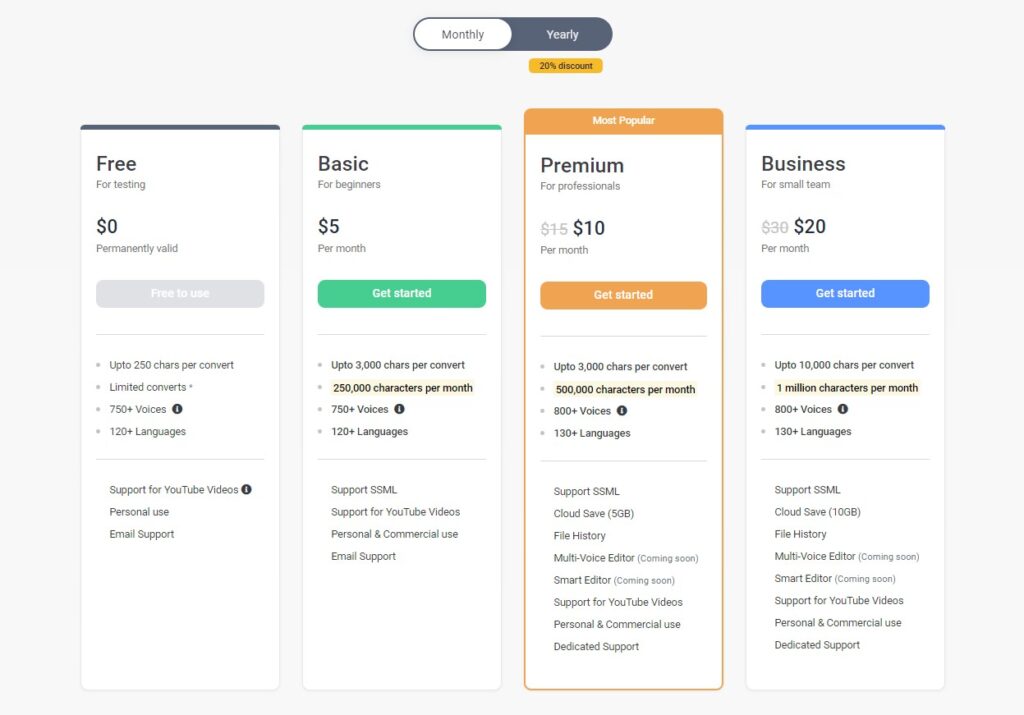1024x715 pixels.
Task: Switch billing to Monthly
Action: tap(463, 34)
